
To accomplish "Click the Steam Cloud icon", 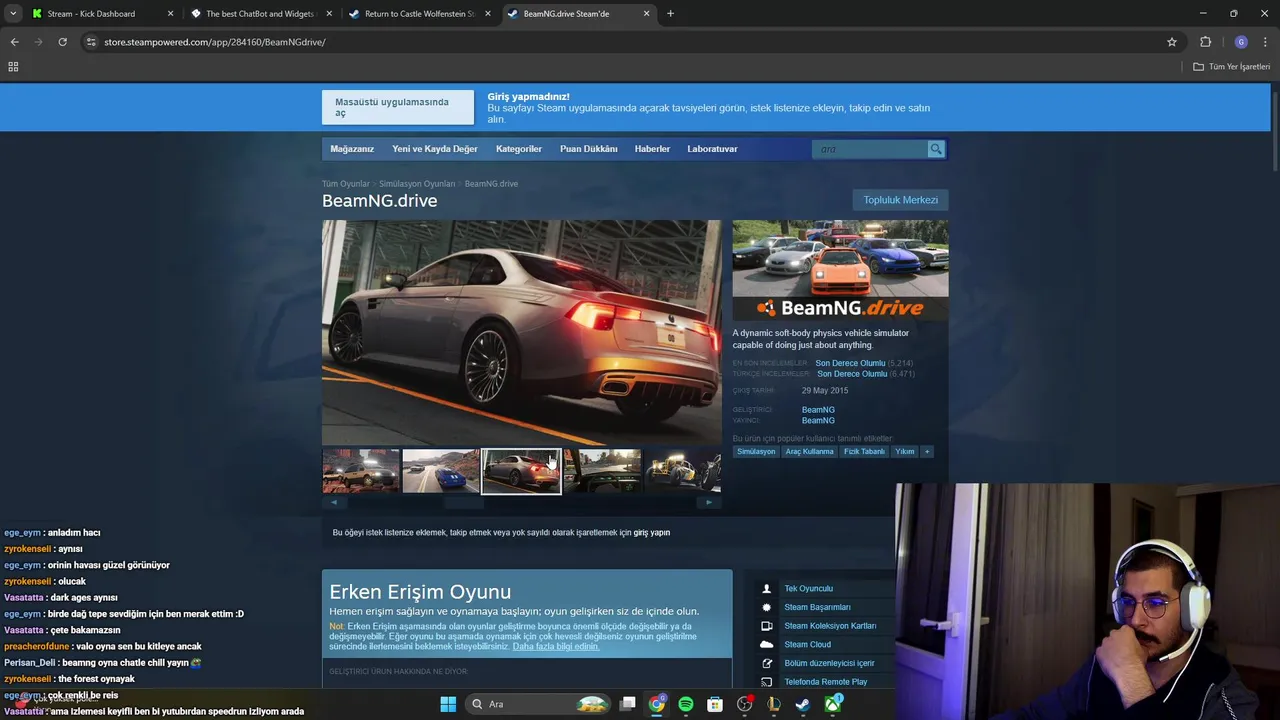I will coord(767,645).
